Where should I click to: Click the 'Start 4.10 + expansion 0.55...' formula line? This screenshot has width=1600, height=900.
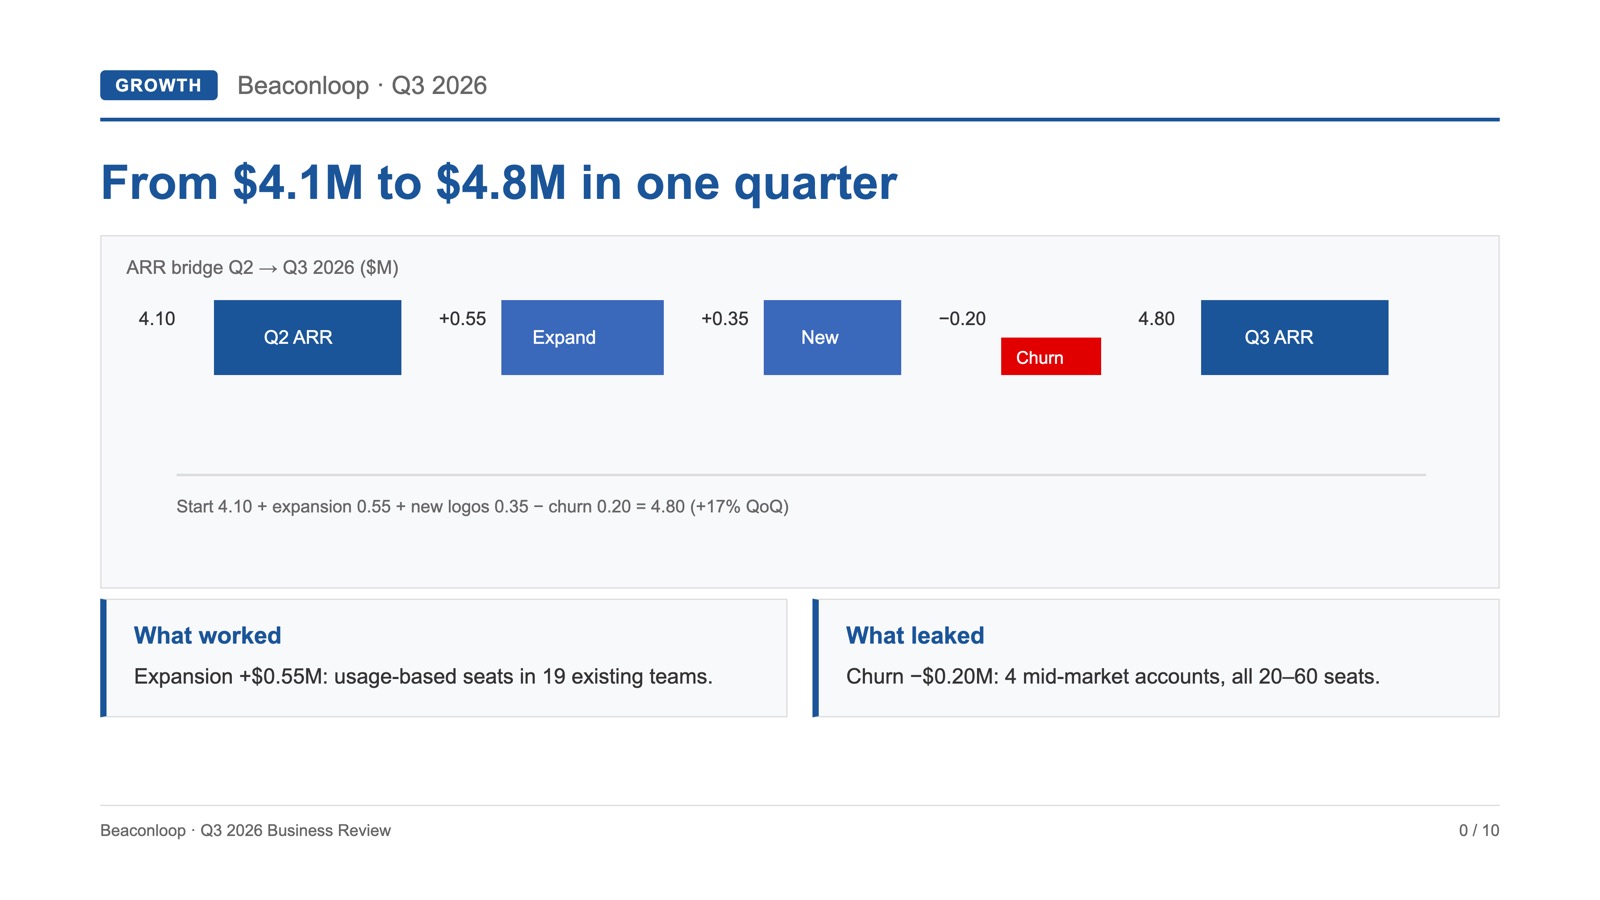pyautogui.click(x=483, y=507)
